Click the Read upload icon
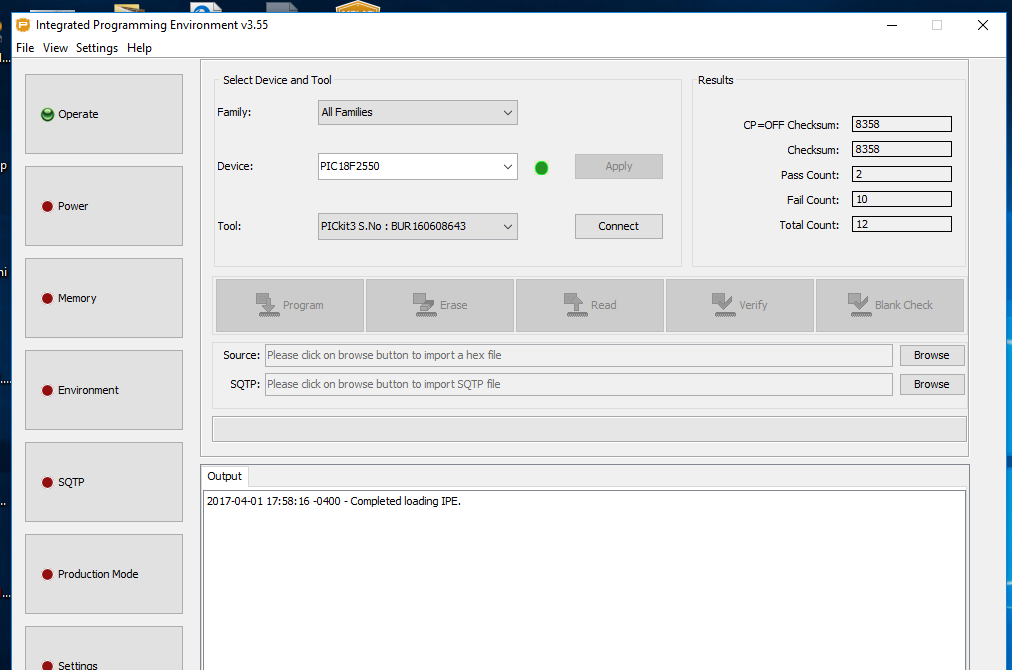This screenshot has height=670, width=1012. [574, 305]
